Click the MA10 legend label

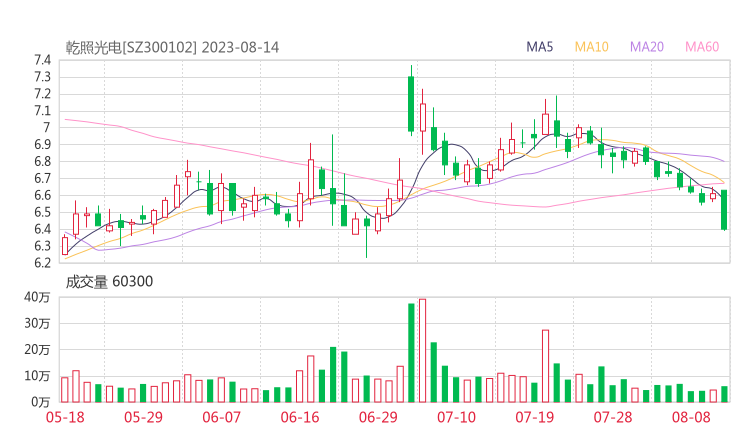591,47
